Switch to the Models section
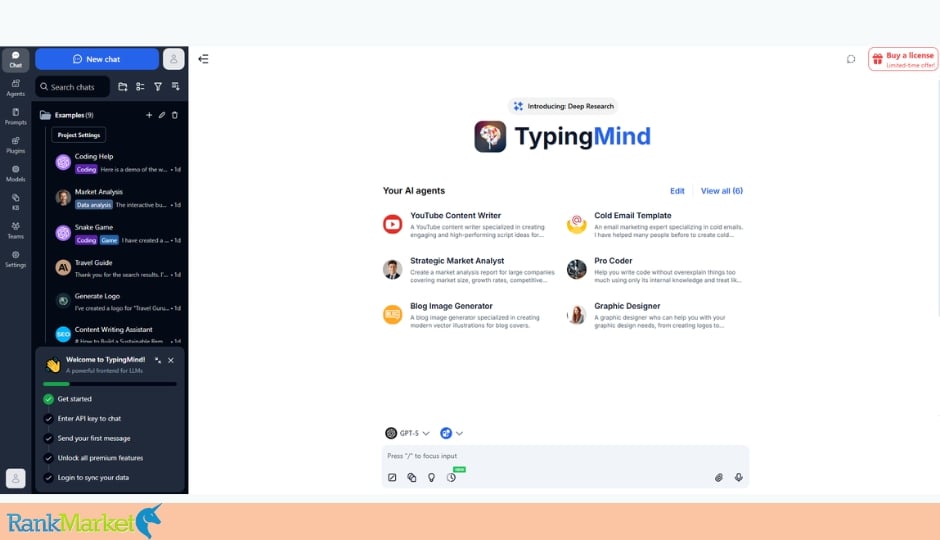Screen dimensions: 940x540 point(16,174)
